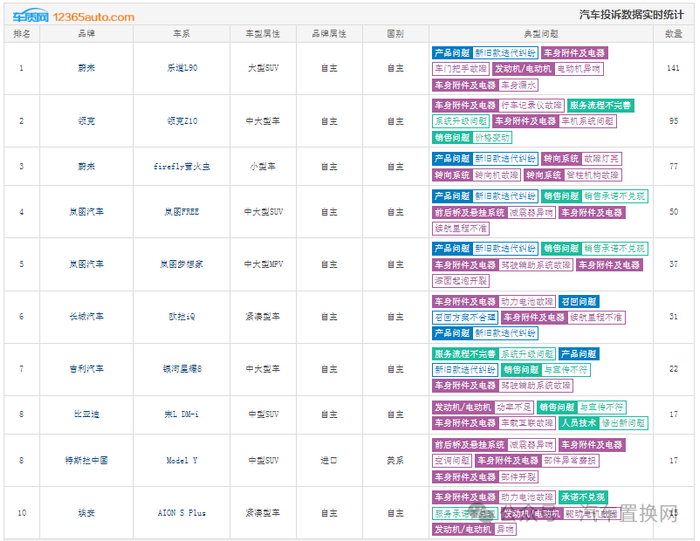Click the firefly萤火虫 car series cell
Viewport: 700px width, 541px height.
point(182,166)
